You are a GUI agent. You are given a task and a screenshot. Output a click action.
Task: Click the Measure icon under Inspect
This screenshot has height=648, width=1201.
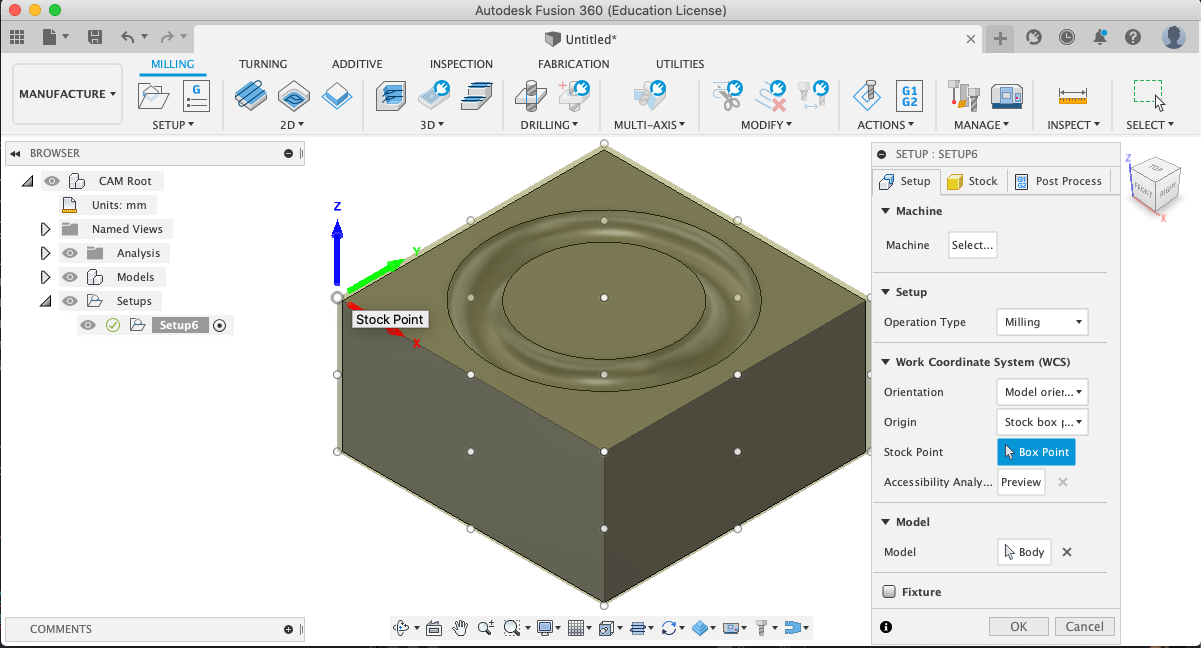click(1073, 96)
